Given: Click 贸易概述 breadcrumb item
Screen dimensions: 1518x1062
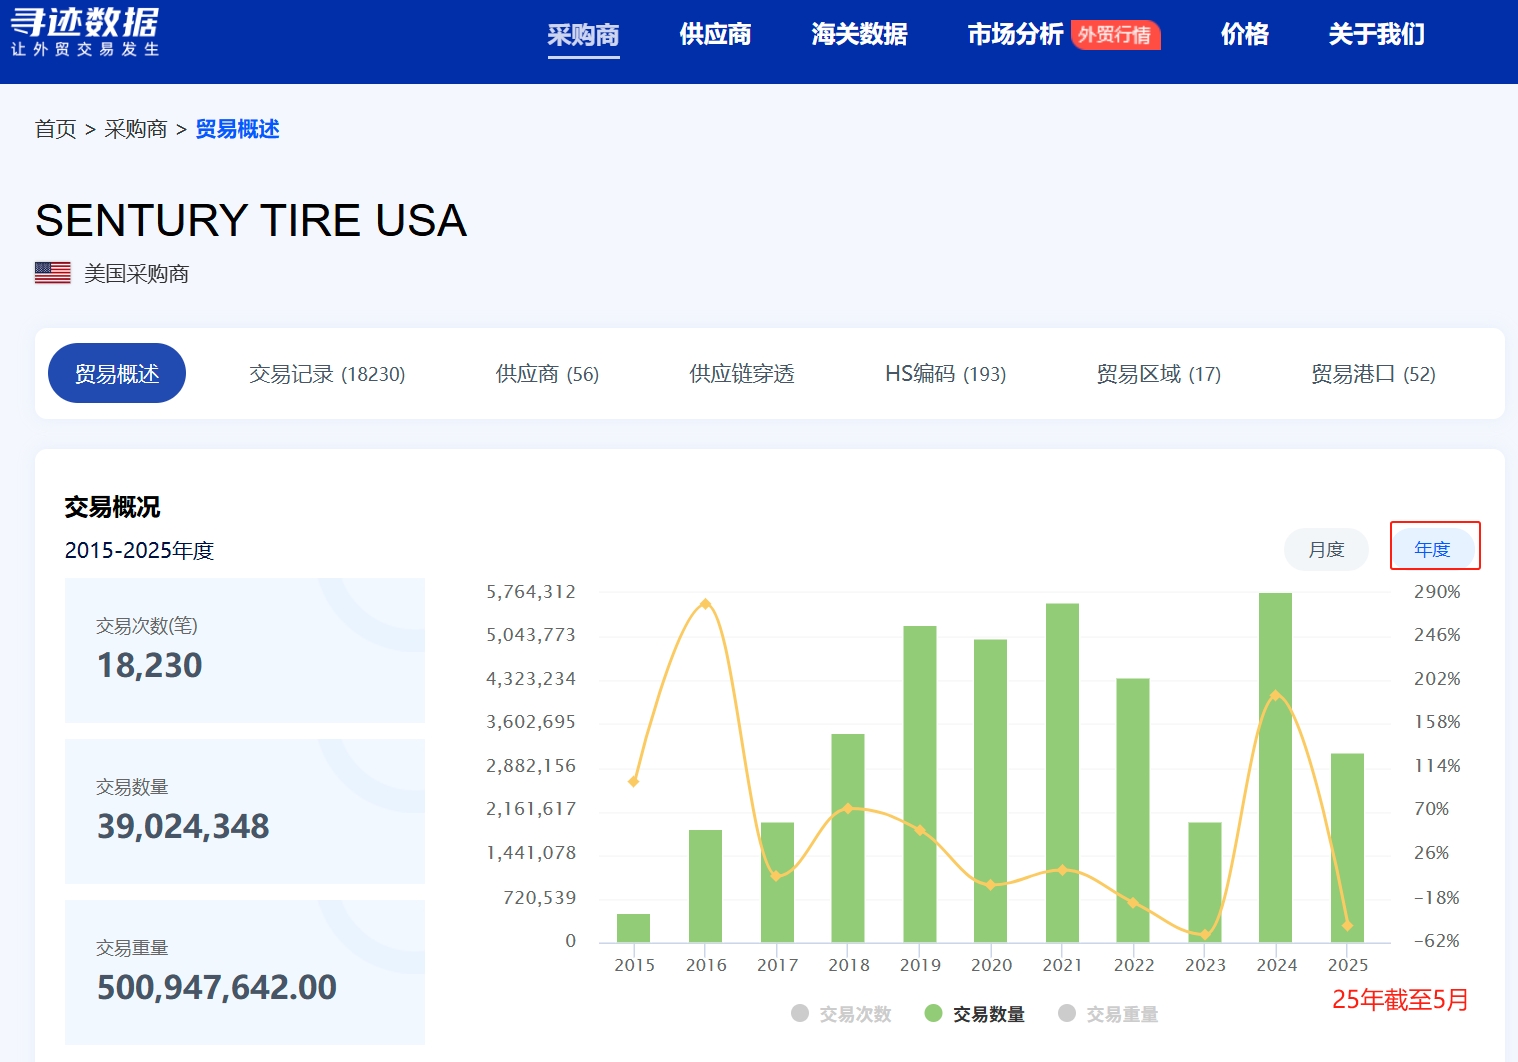Looking at the screenshot, I should (237, 129).
